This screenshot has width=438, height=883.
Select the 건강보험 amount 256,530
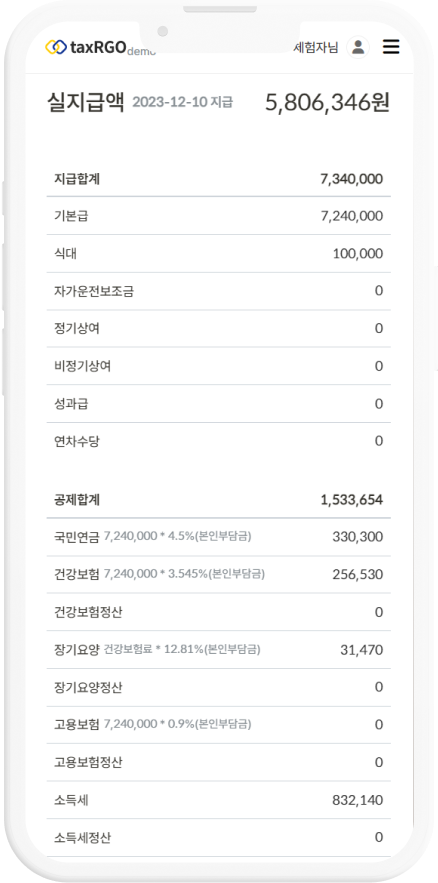point(357,574)
